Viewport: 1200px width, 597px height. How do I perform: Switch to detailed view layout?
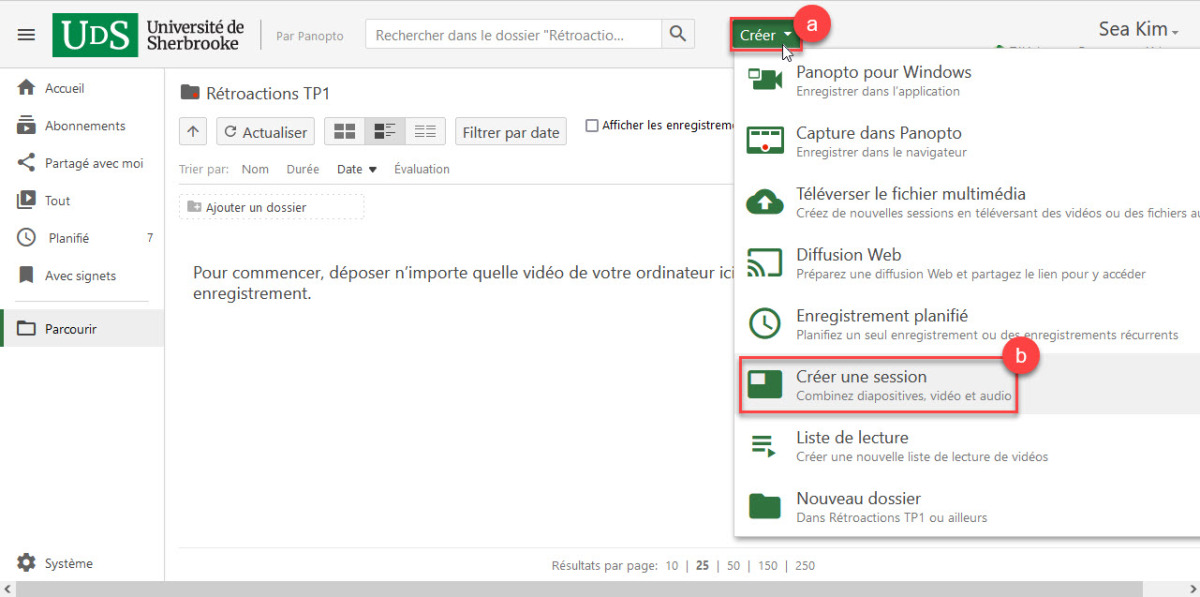click(385, 132)
